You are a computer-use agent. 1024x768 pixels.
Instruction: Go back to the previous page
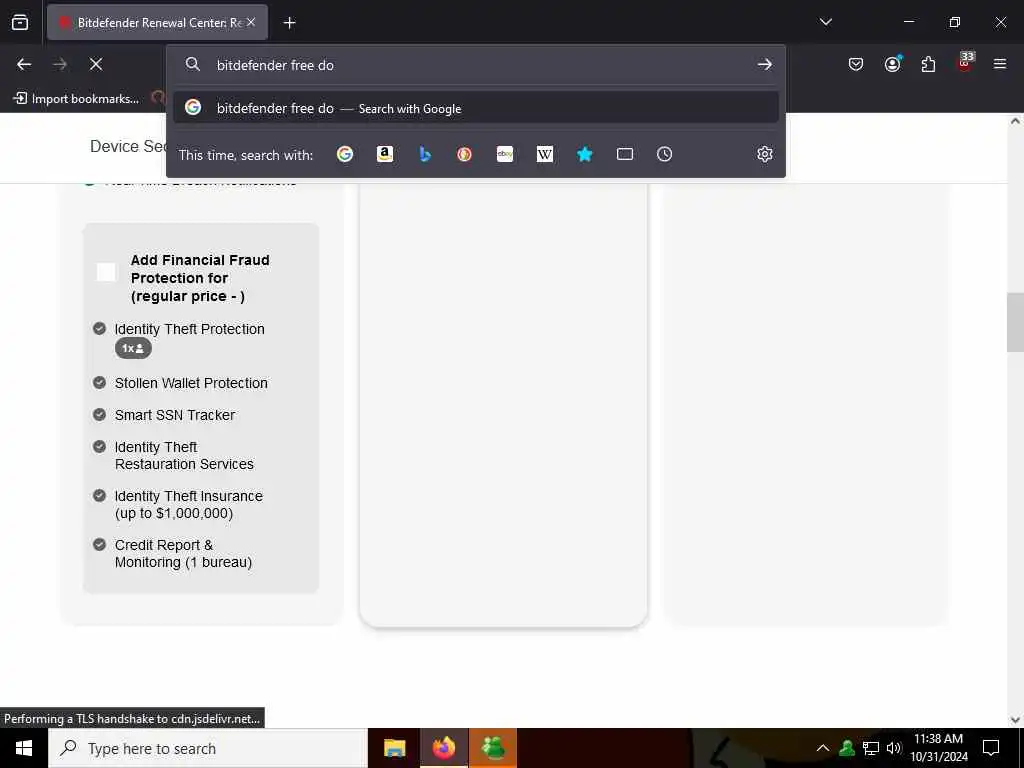click(x=24, y=64)
